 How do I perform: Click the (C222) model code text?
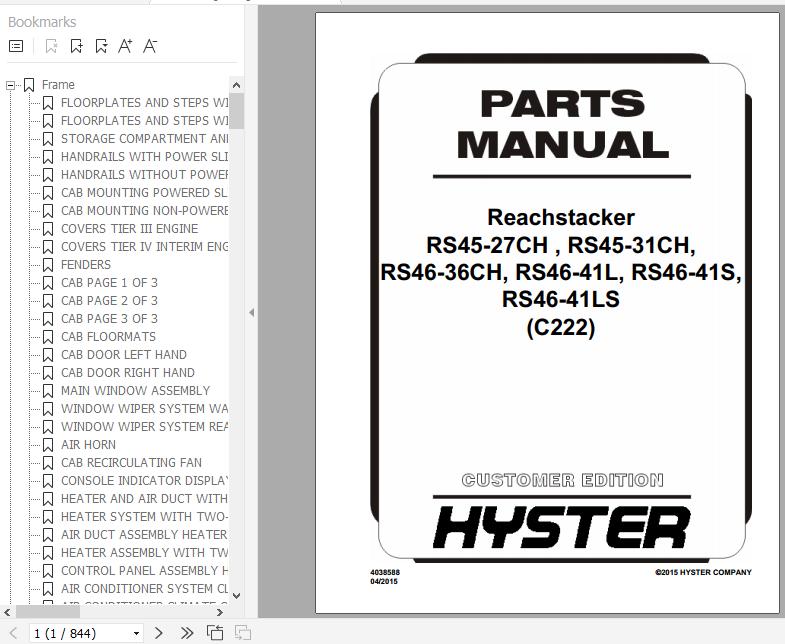click(561, 328)
